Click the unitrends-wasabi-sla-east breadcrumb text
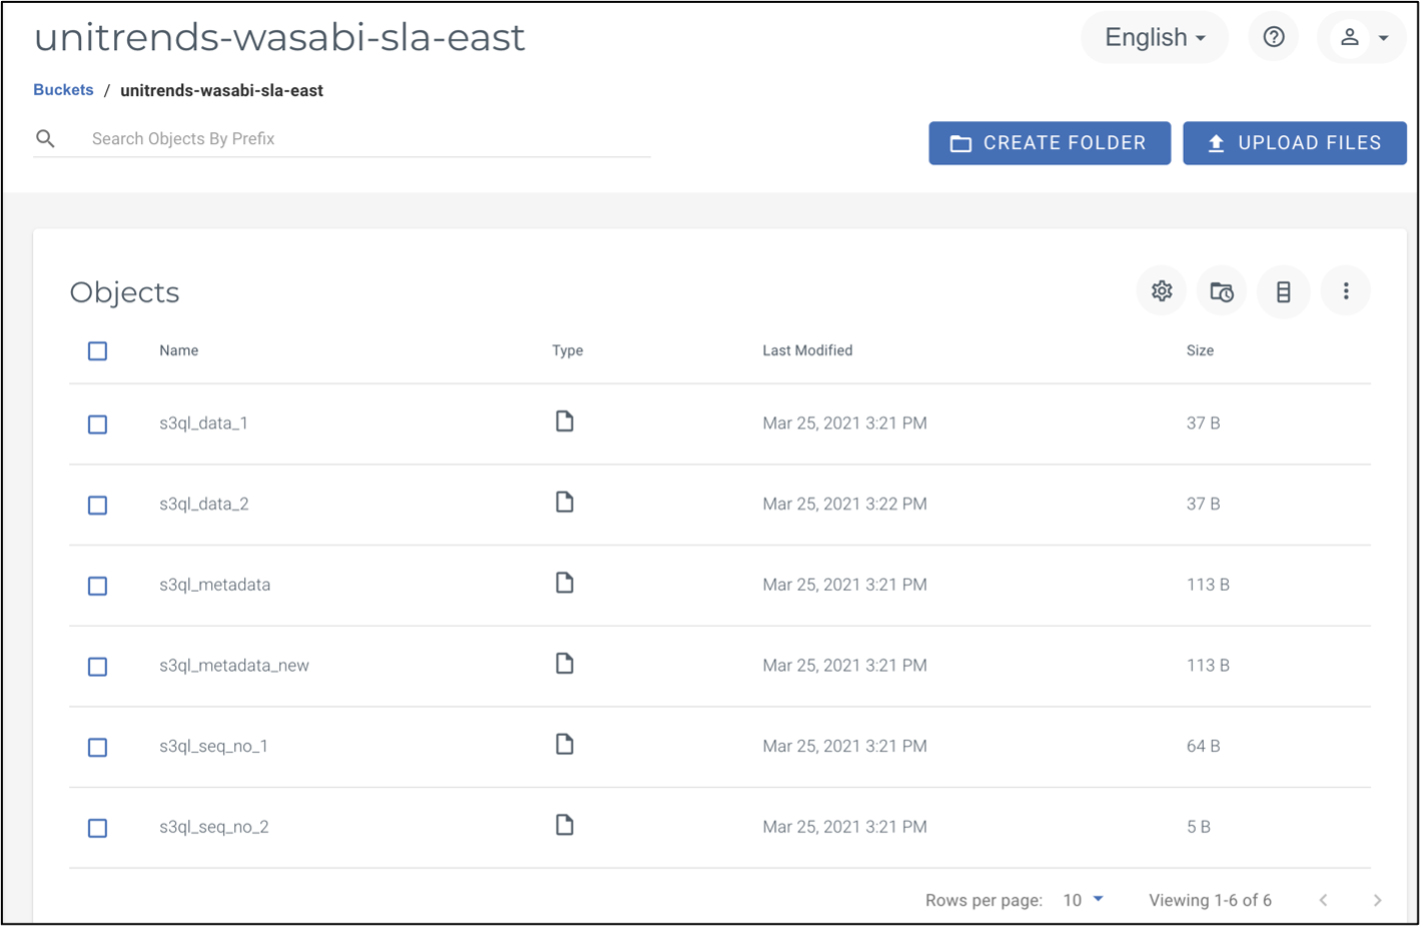 (x=222, y=91)
